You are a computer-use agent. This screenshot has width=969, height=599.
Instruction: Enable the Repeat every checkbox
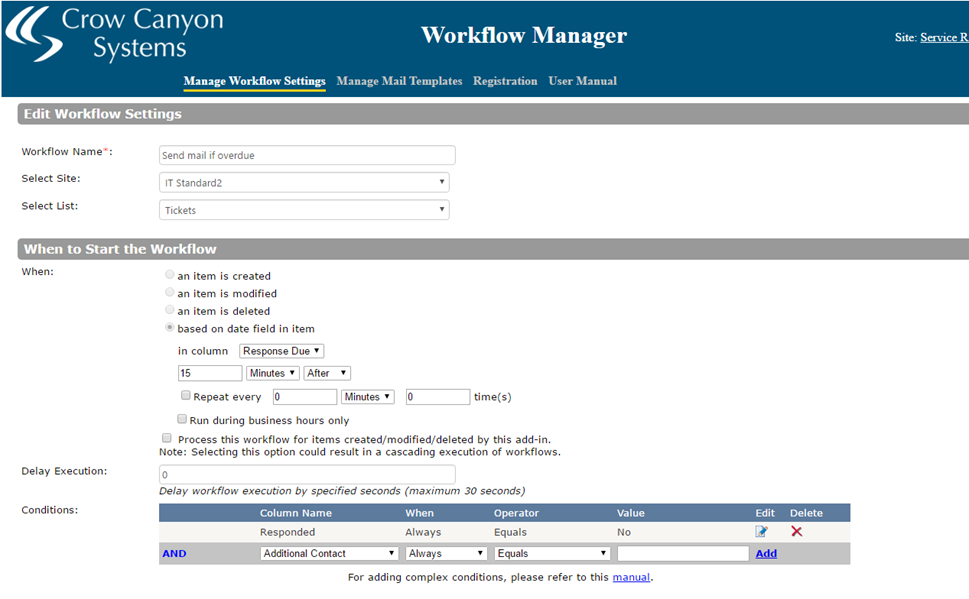185,395
